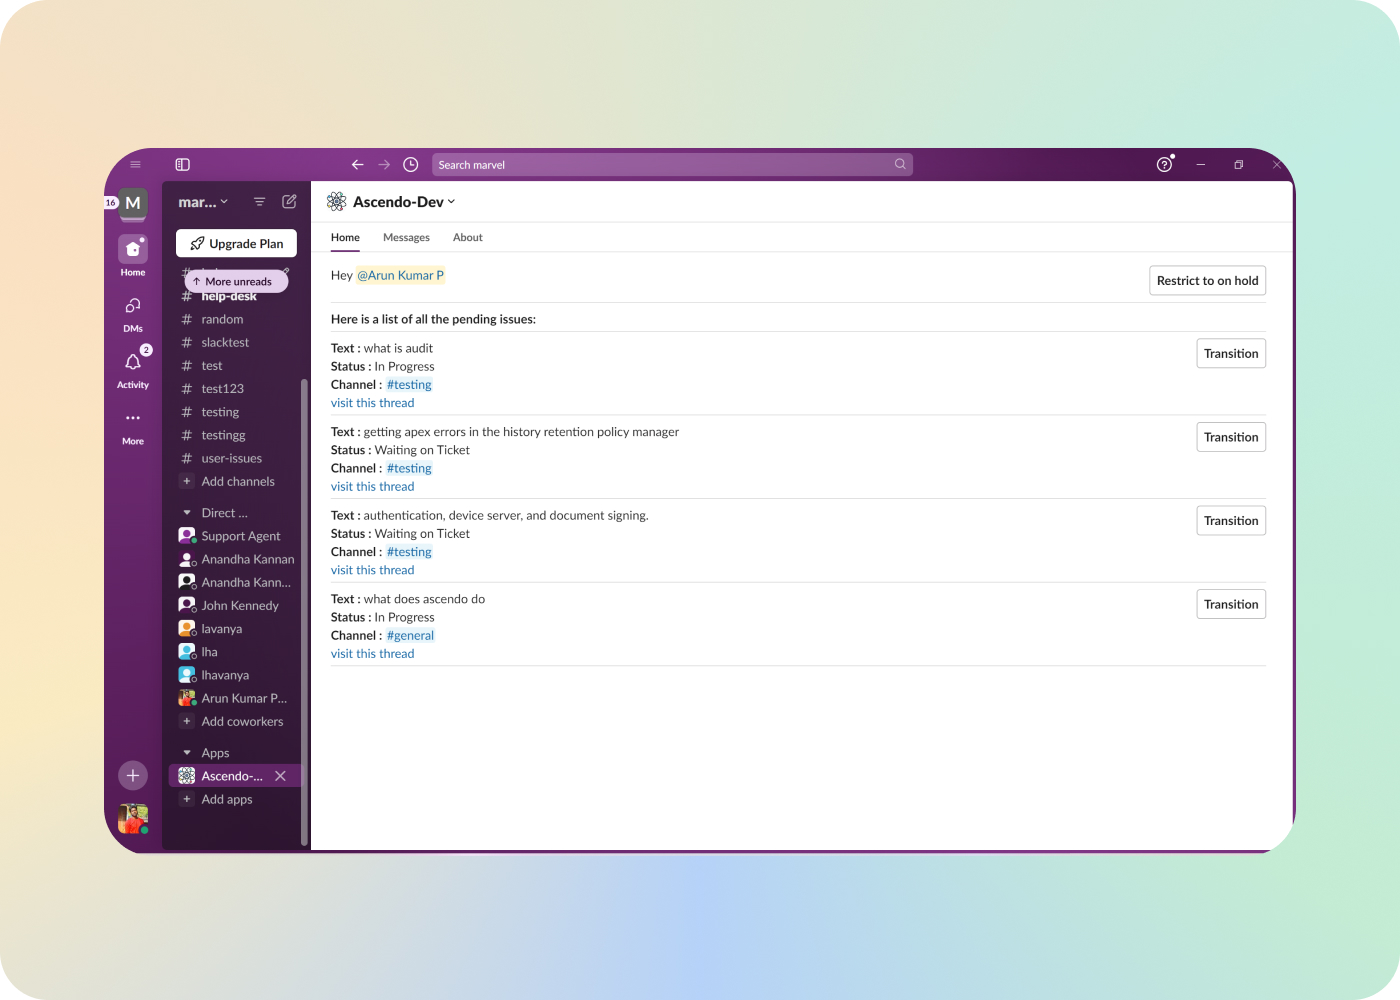Image resolution: width=1400 pixels, height=1000 pixels.
Task: Click the Add coworkers plus icon
Action: [186, 721]
